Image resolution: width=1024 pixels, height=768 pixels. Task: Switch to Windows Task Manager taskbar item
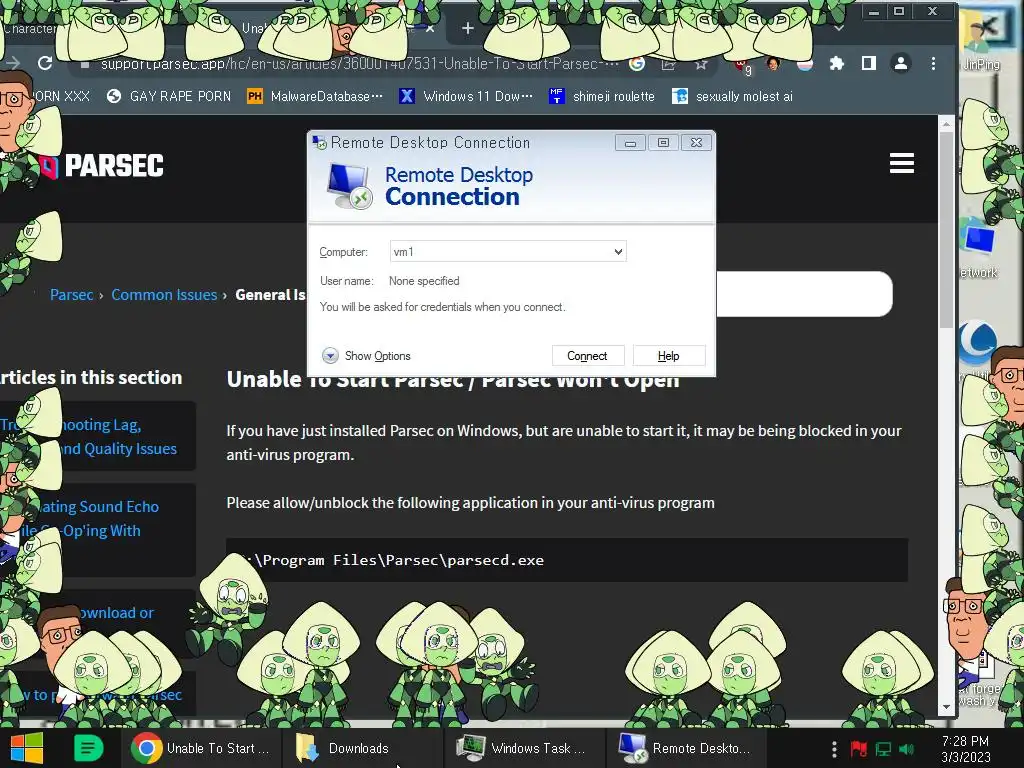coord(524,748)
